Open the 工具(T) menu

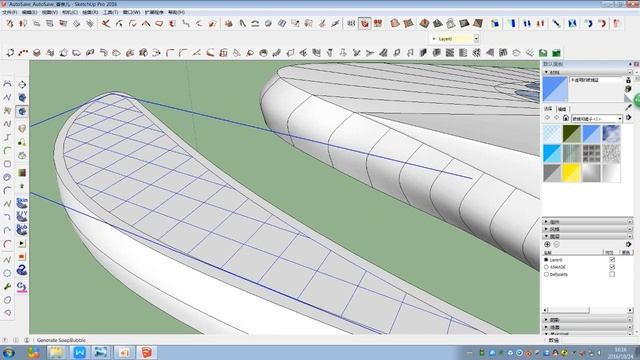111,12
